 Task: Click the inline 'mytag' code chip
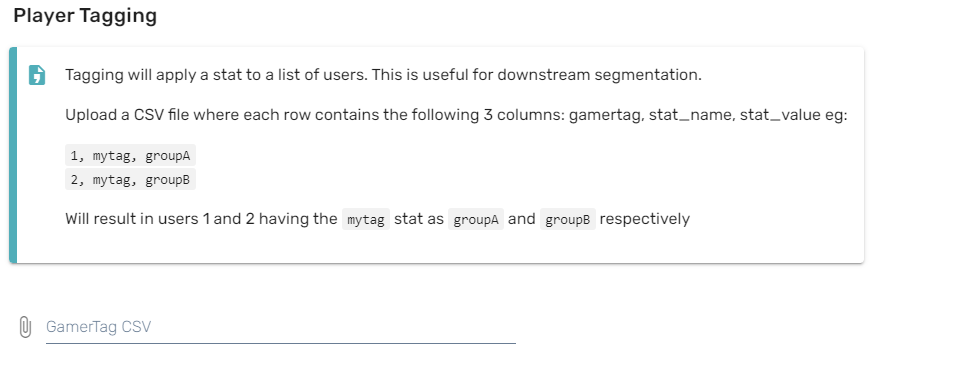coord(366,219)
